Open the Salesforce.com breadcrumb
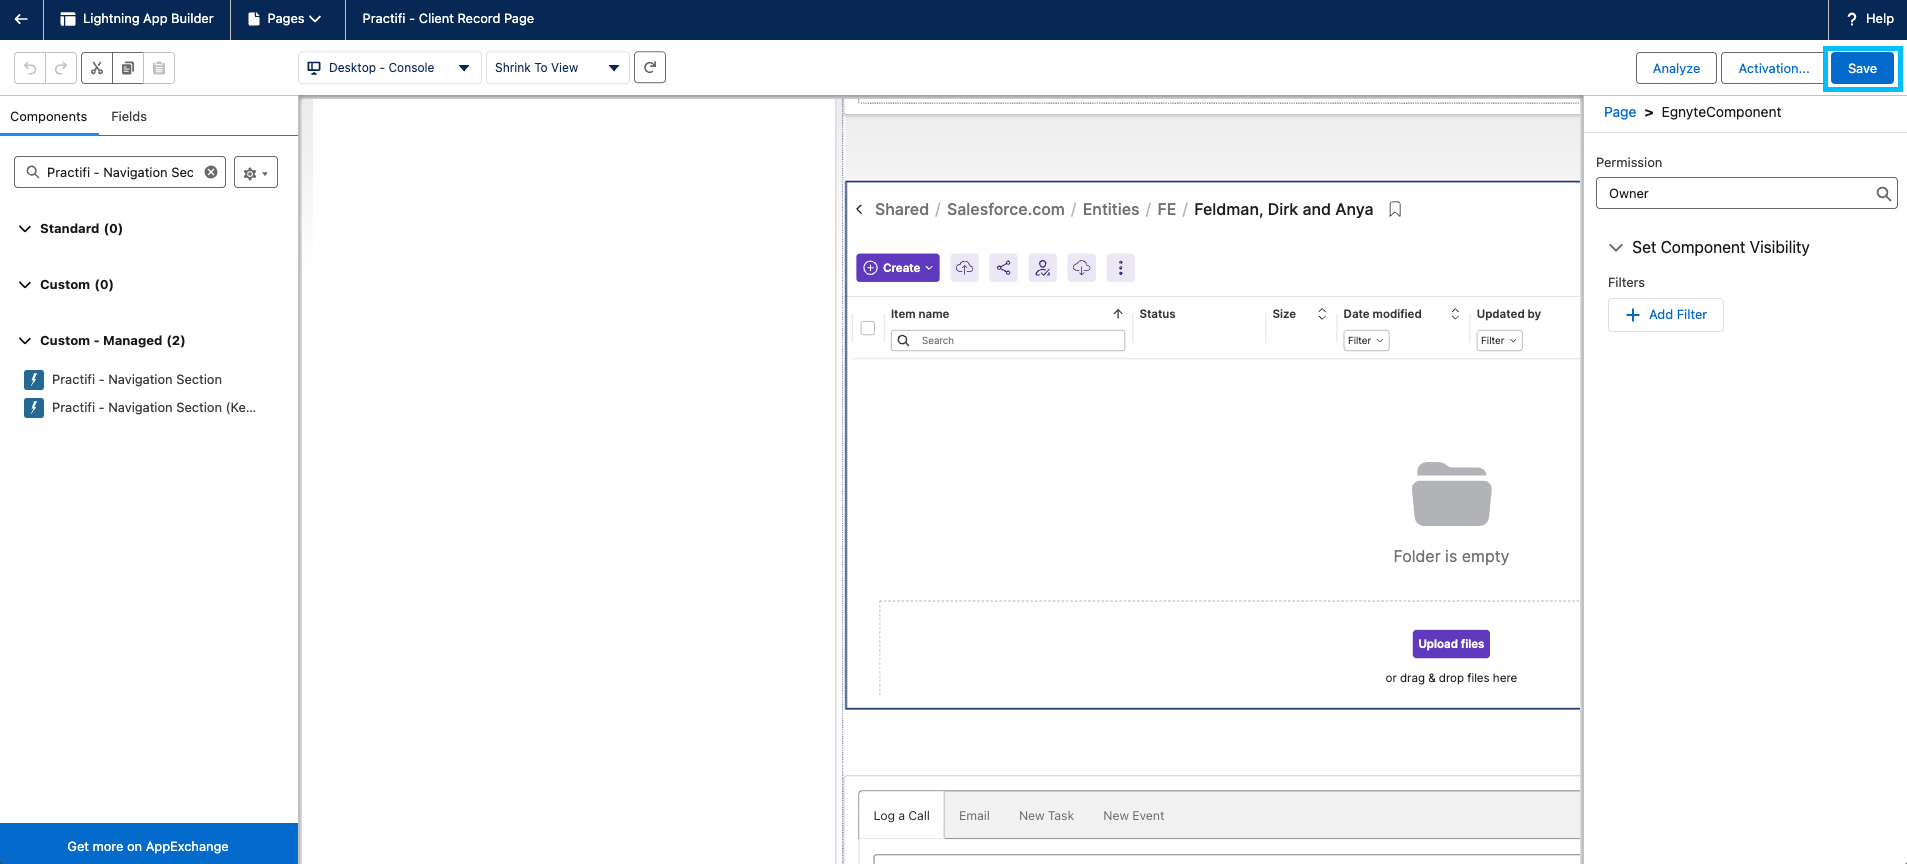This screenshot has height=864, width=1907. [x=1006, y=209]
